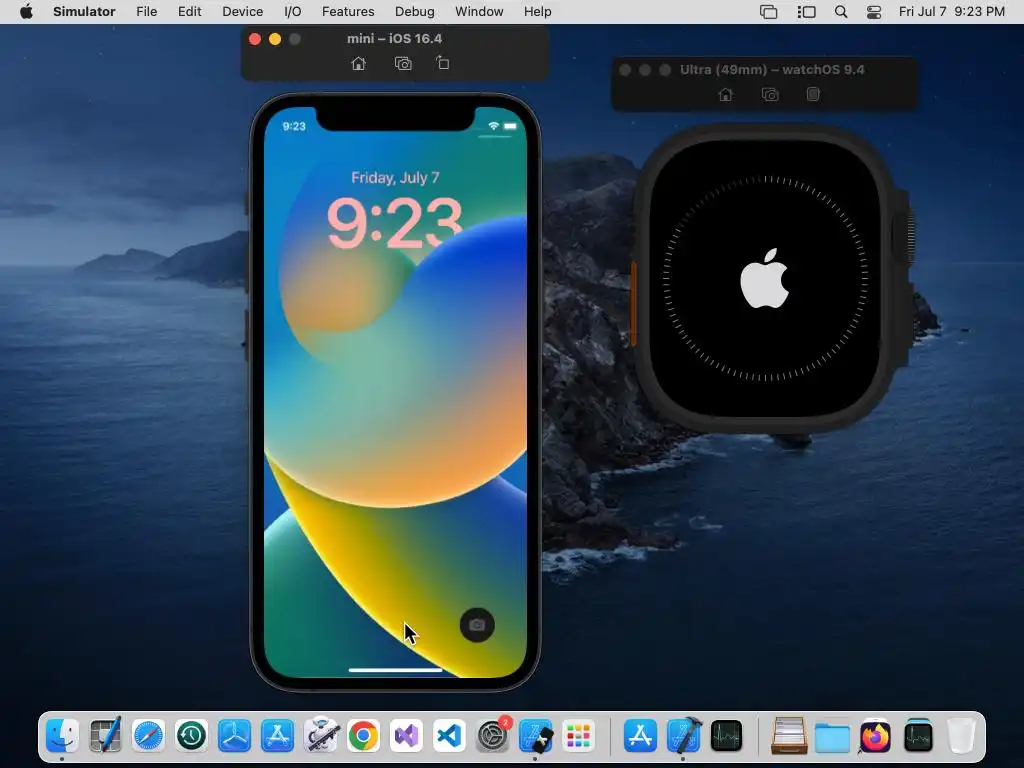Click Spotlight search icon in menu bar
Viewport: 1024px width, 768px height.
841,12
